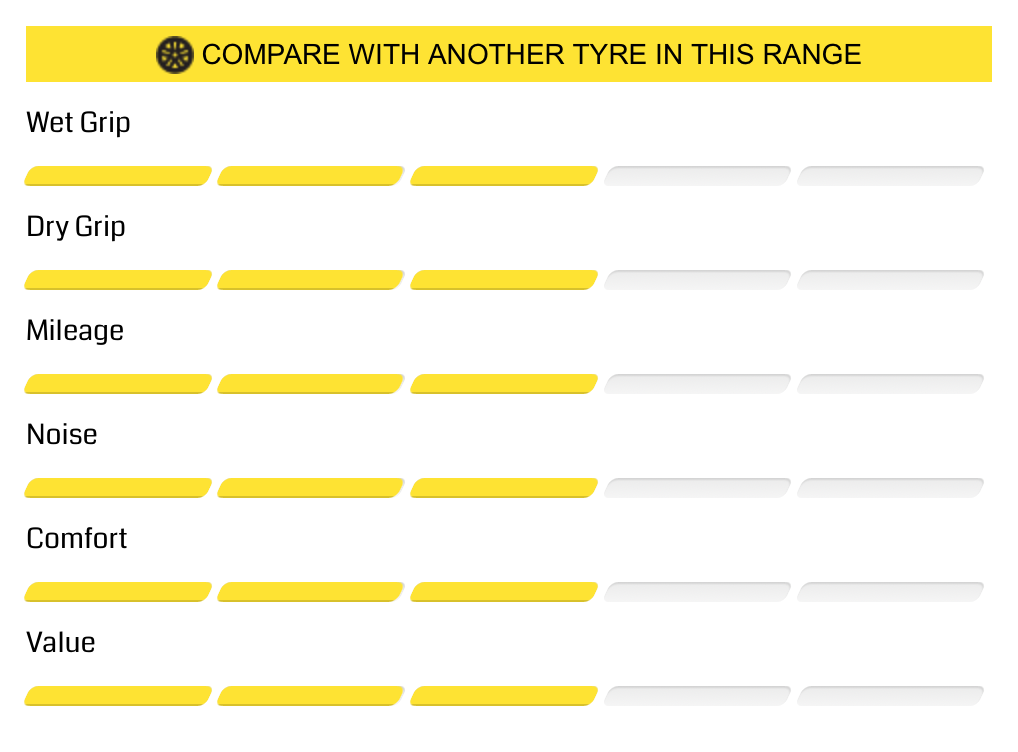The width and height of the screenshot is (1018, 752).
Task: Select third Mileage rating segment
Action: tap(504, 384)
